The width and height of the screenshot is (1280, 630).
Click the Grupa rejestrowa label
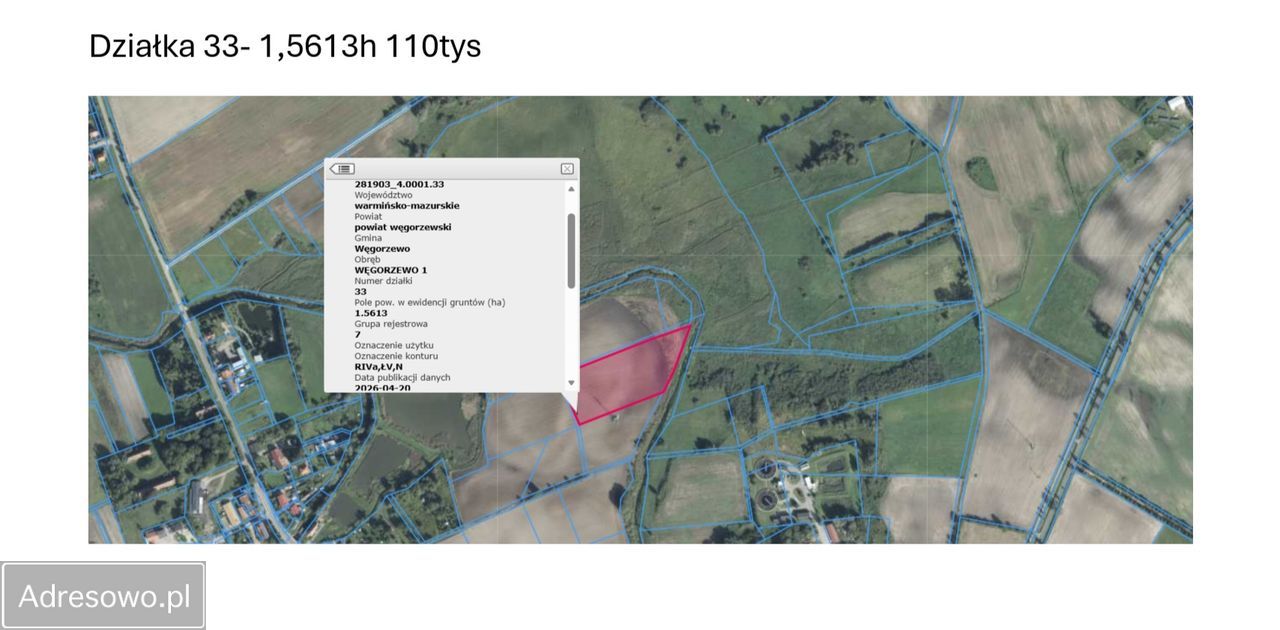point(390,324)
